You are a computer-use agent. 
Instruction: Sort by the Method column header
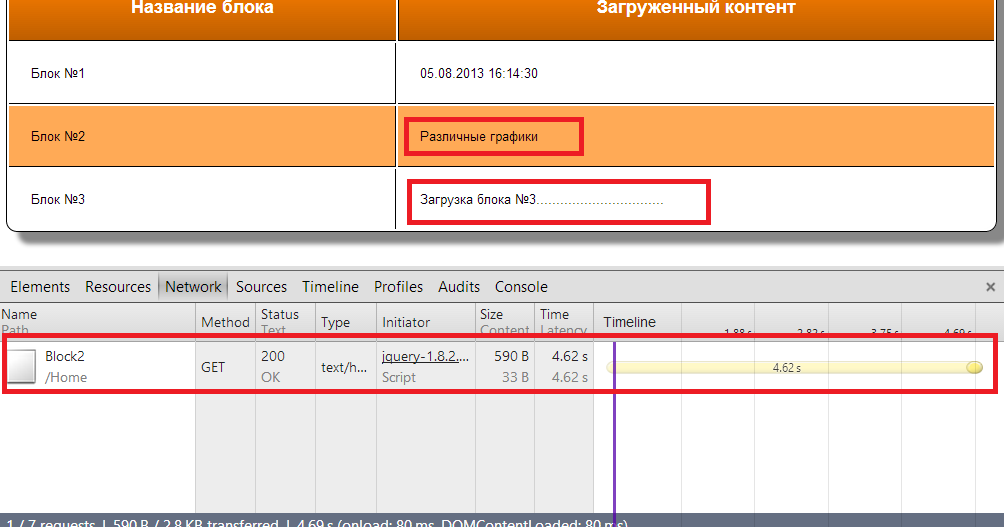tap(225, 321)
